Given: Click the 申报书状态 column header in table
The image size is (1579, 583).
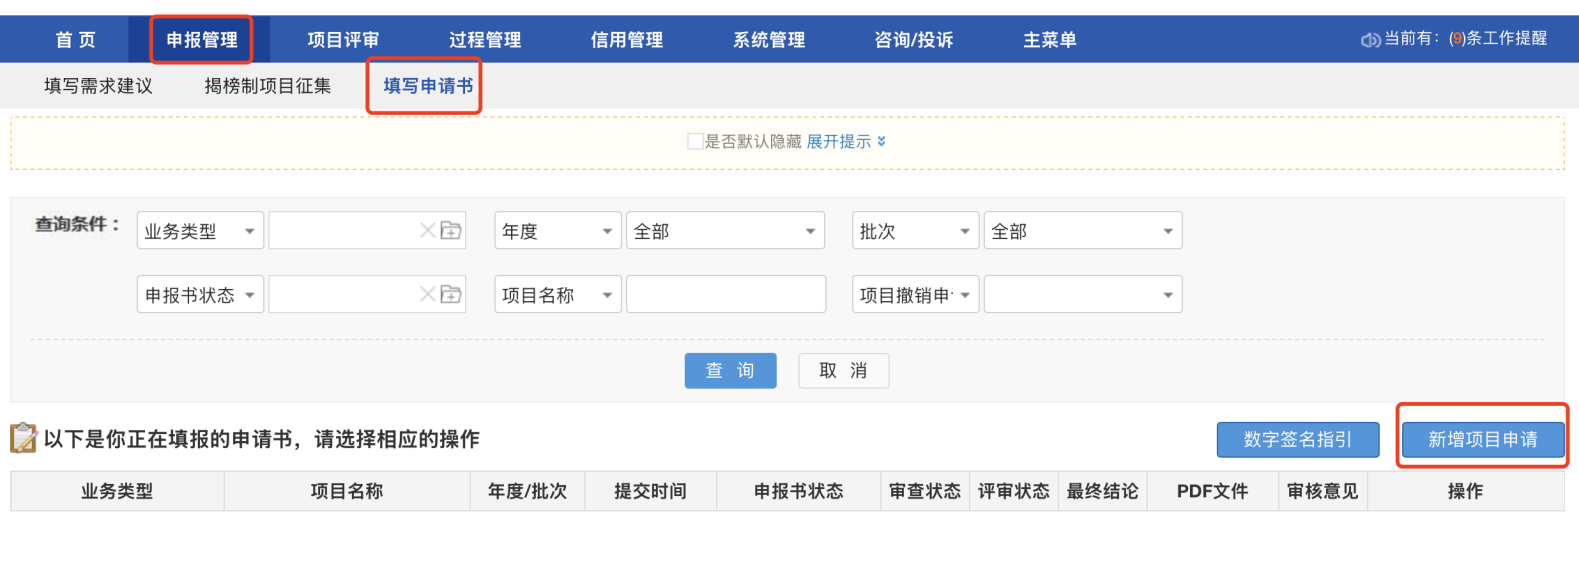Looking at the screenshot, I should coord(799,491).
